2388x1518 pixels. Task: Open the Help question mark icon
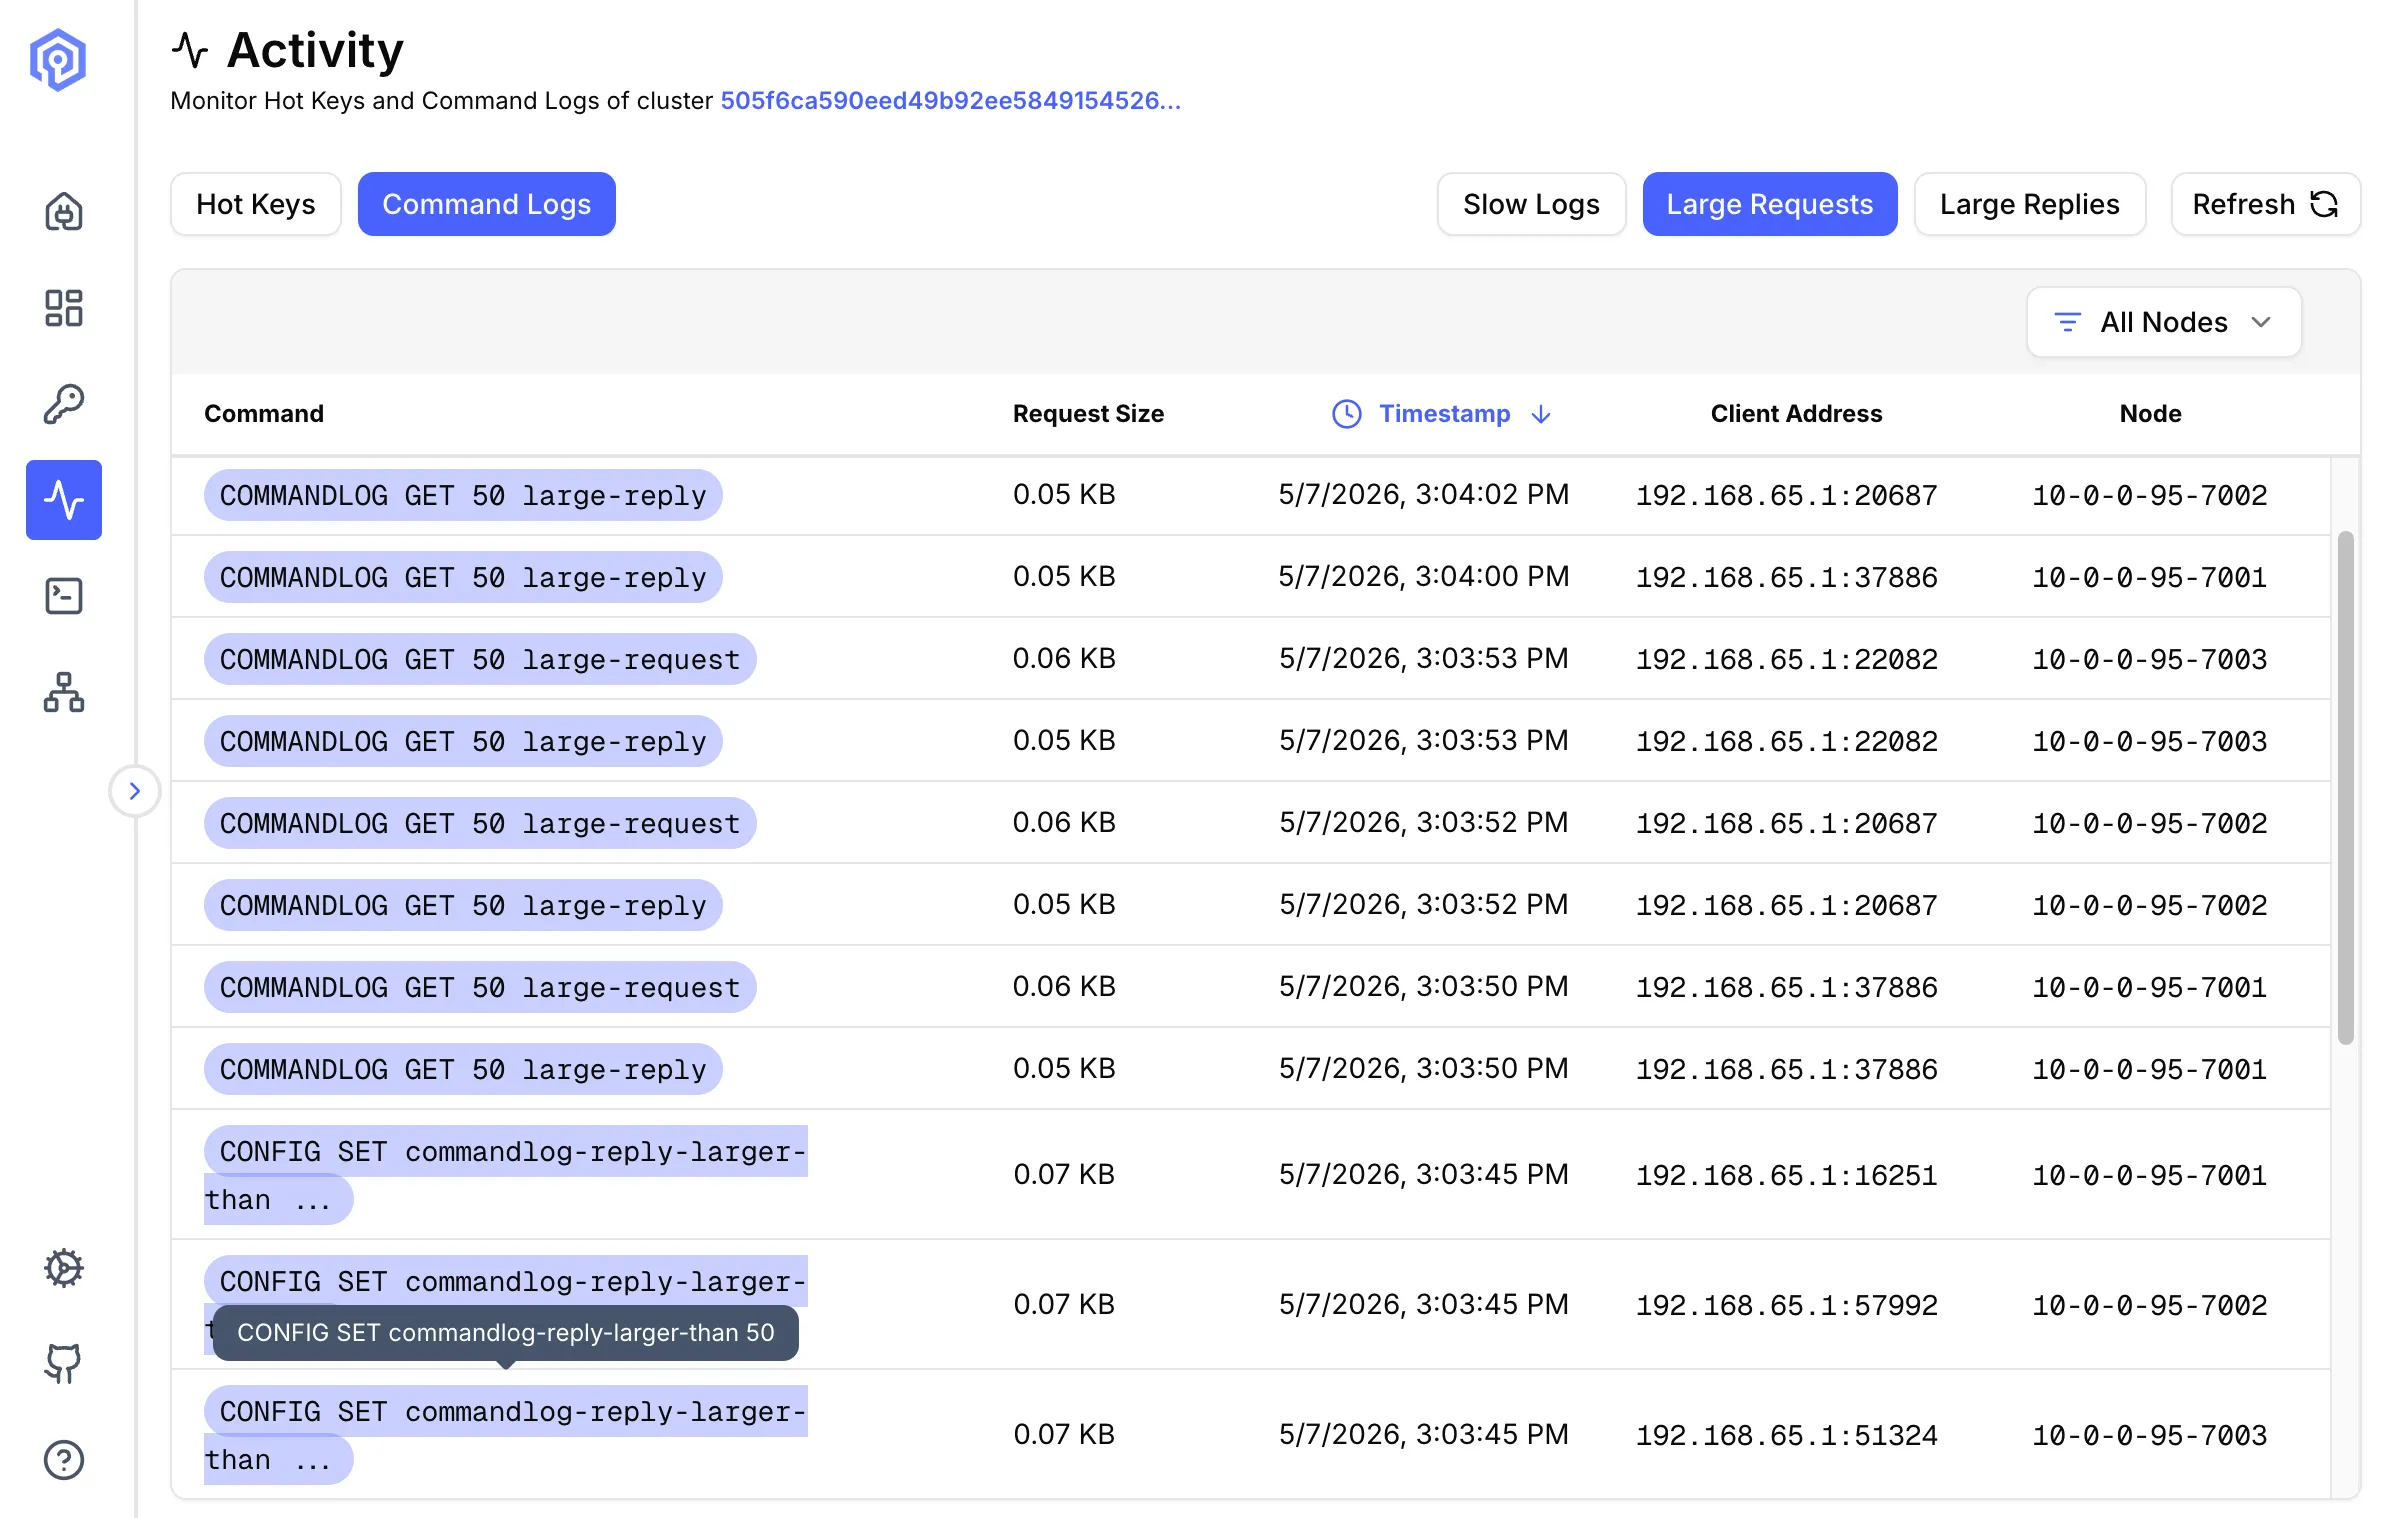pos(64,1460)
